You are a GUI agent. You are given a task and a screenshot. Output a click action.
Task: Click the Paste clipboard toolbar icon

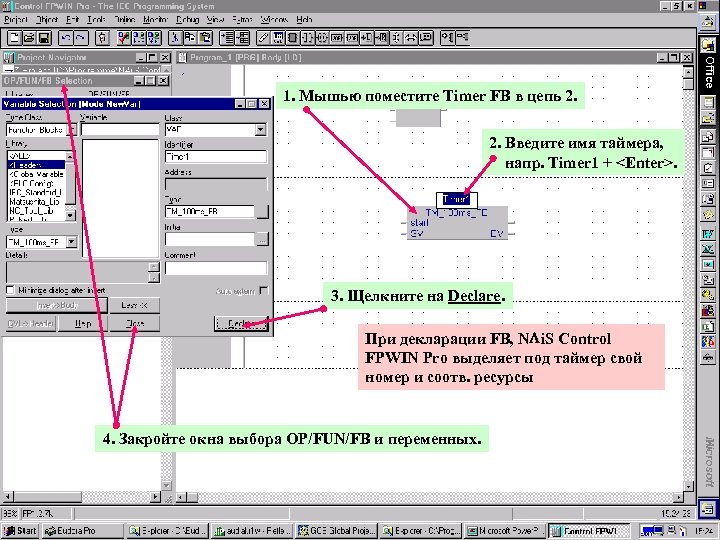pos(205,38)
